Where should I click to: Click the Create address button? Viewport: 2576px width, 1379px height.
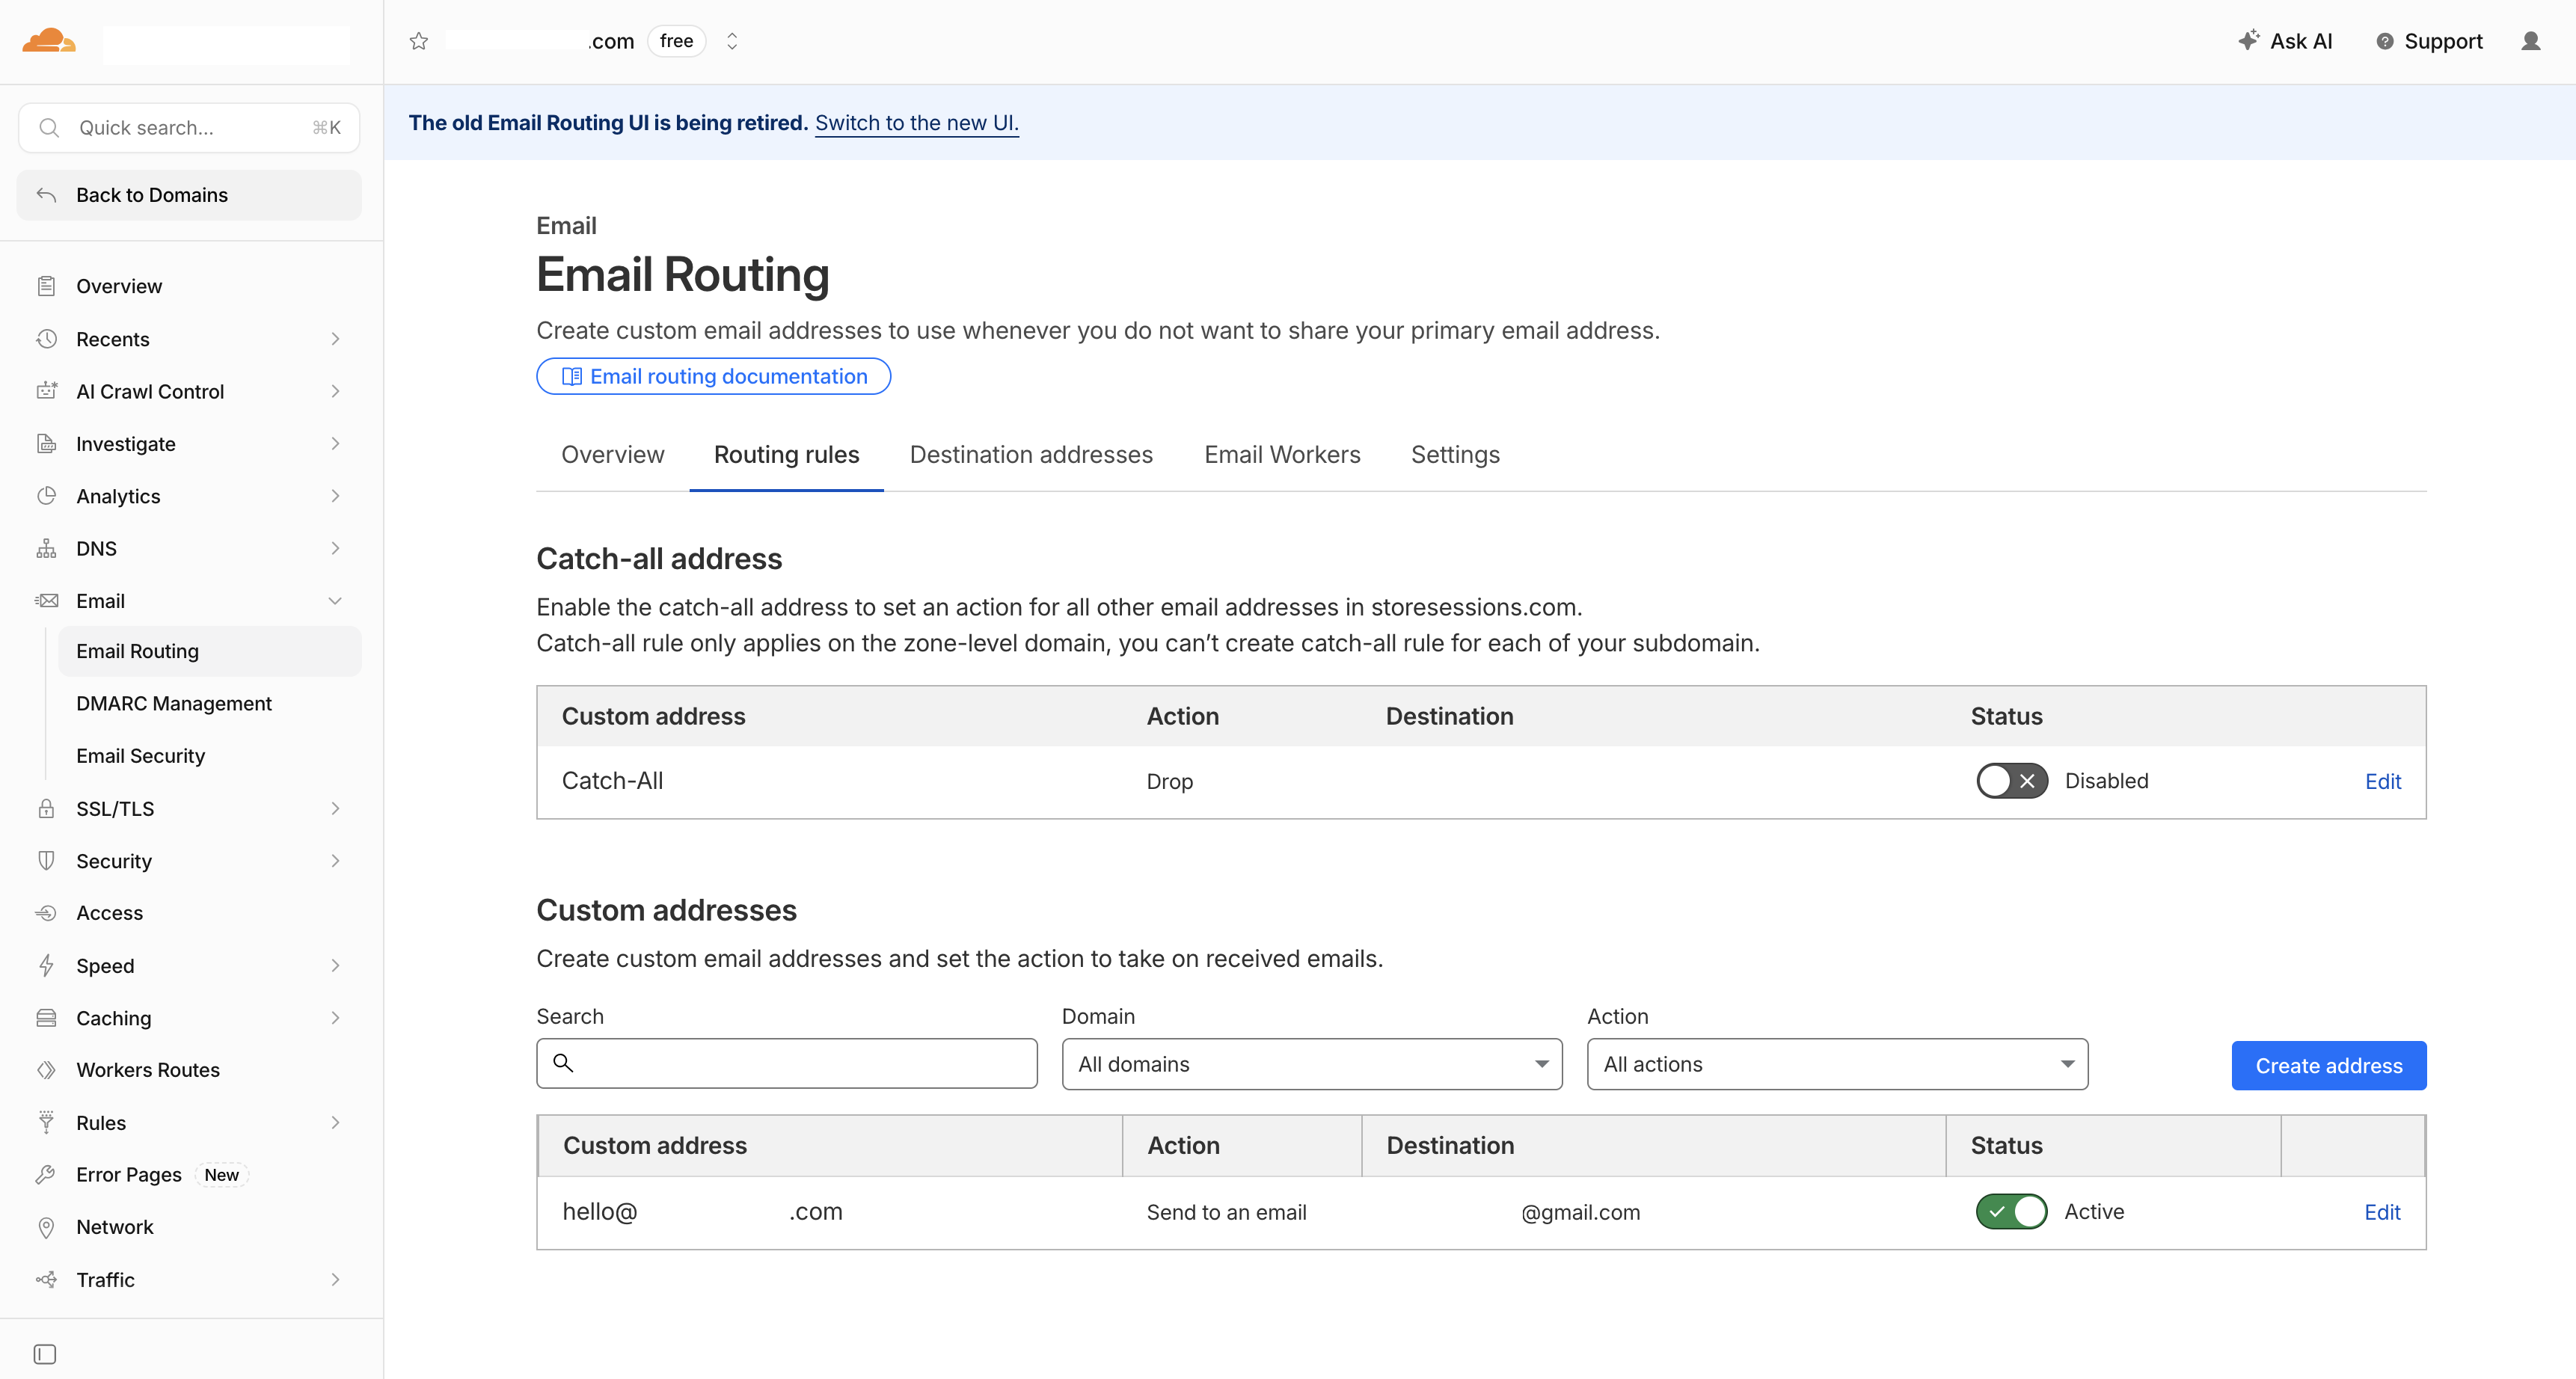click(2328, 1065)
